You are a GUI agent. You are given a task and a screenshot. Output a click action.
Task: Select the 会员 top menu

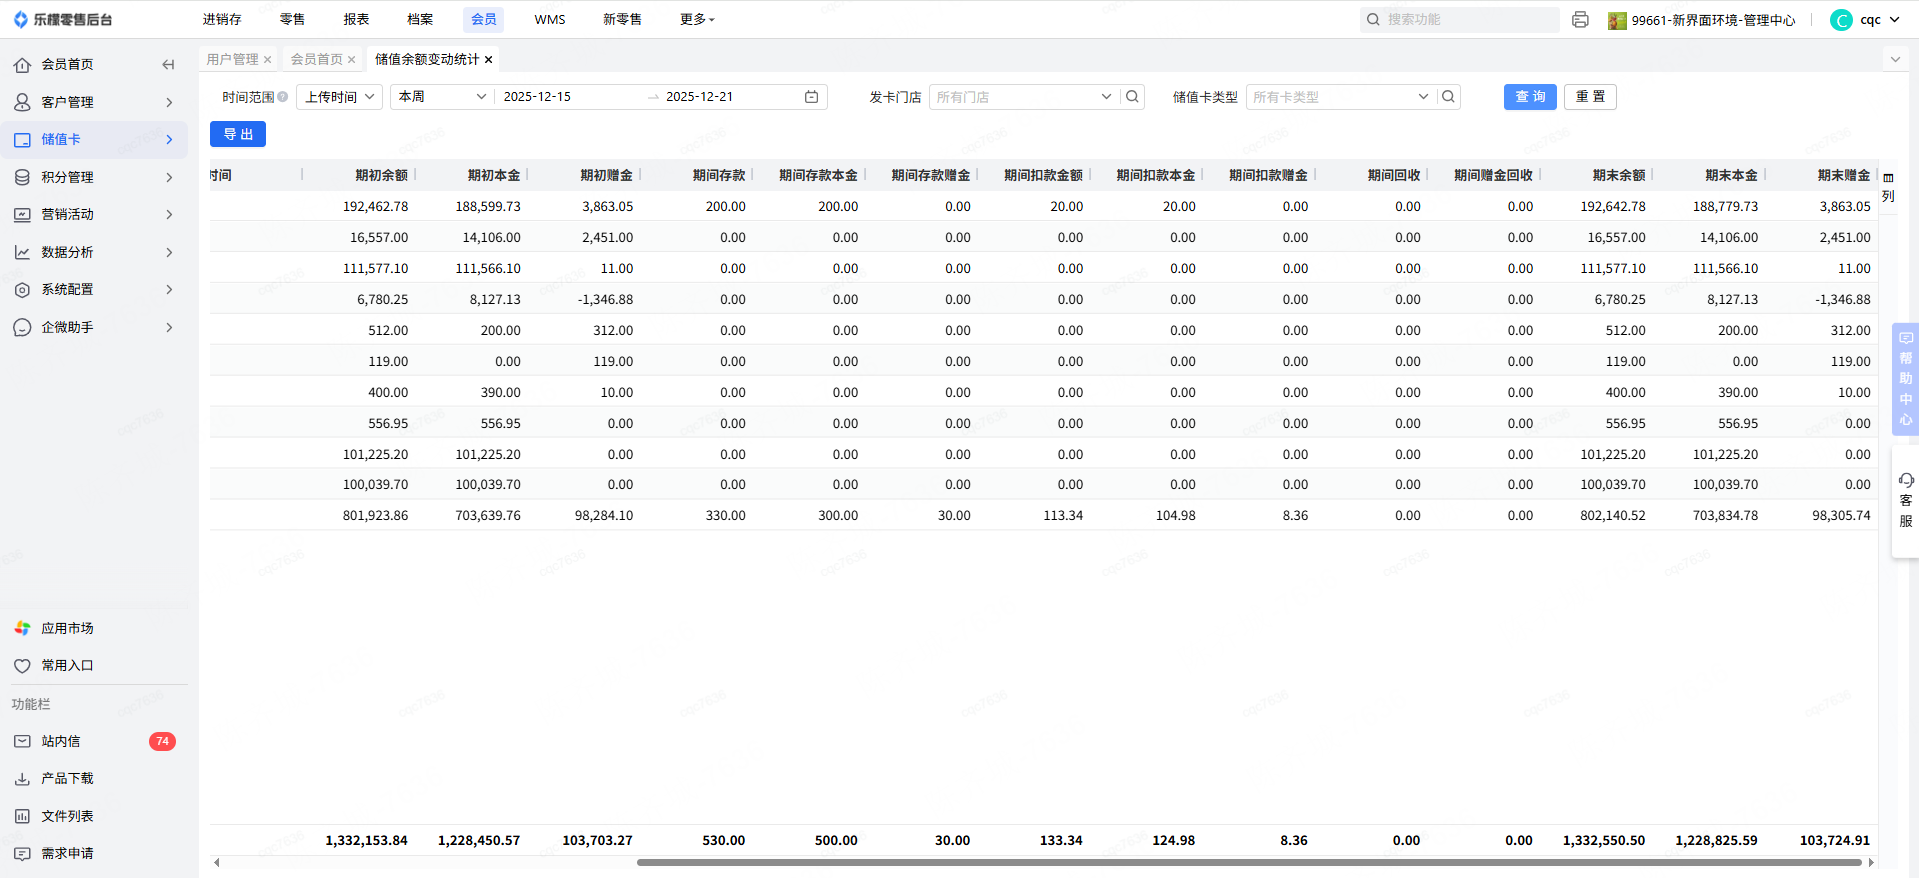[484, 20]
